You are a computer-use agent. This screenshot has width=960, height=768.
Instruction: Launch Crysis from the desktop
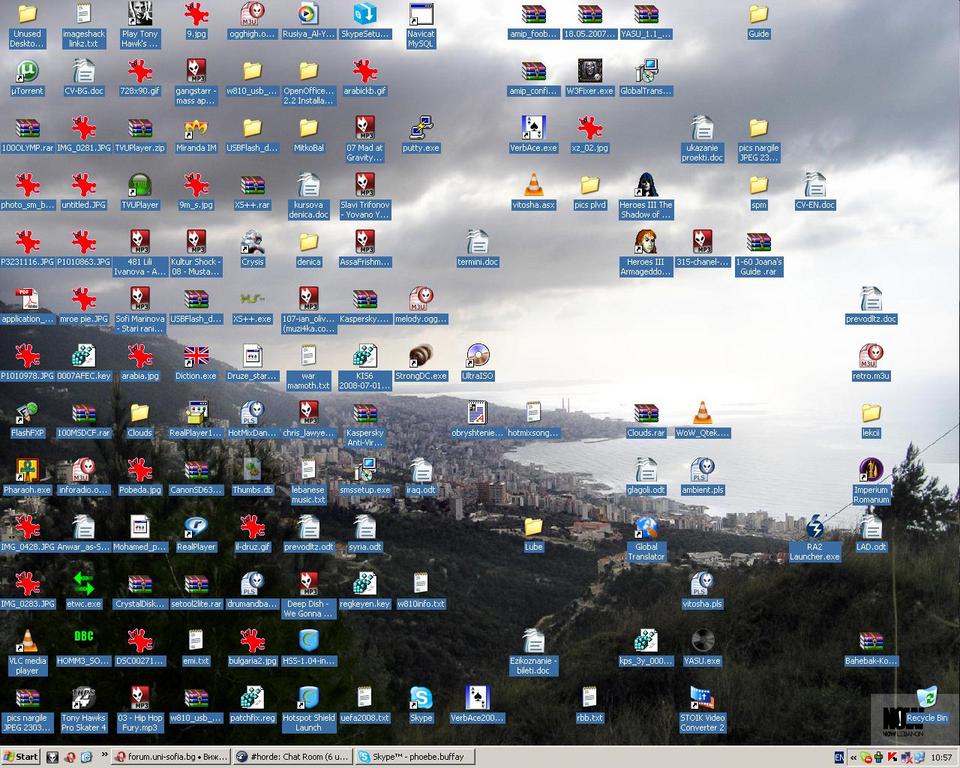(x=252, y=242)
